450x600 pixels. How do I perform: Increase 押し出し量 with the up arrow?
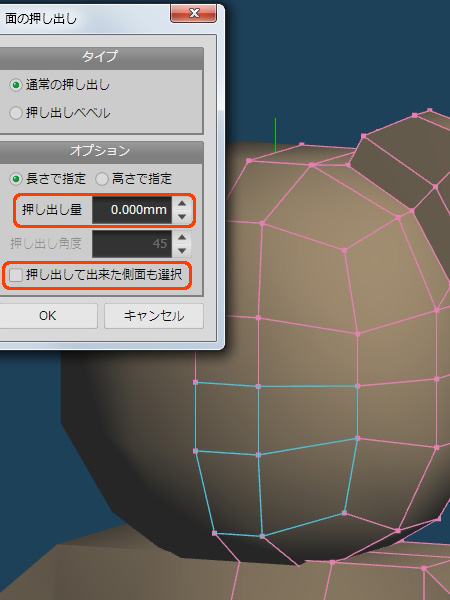click(x=182, y=203)
